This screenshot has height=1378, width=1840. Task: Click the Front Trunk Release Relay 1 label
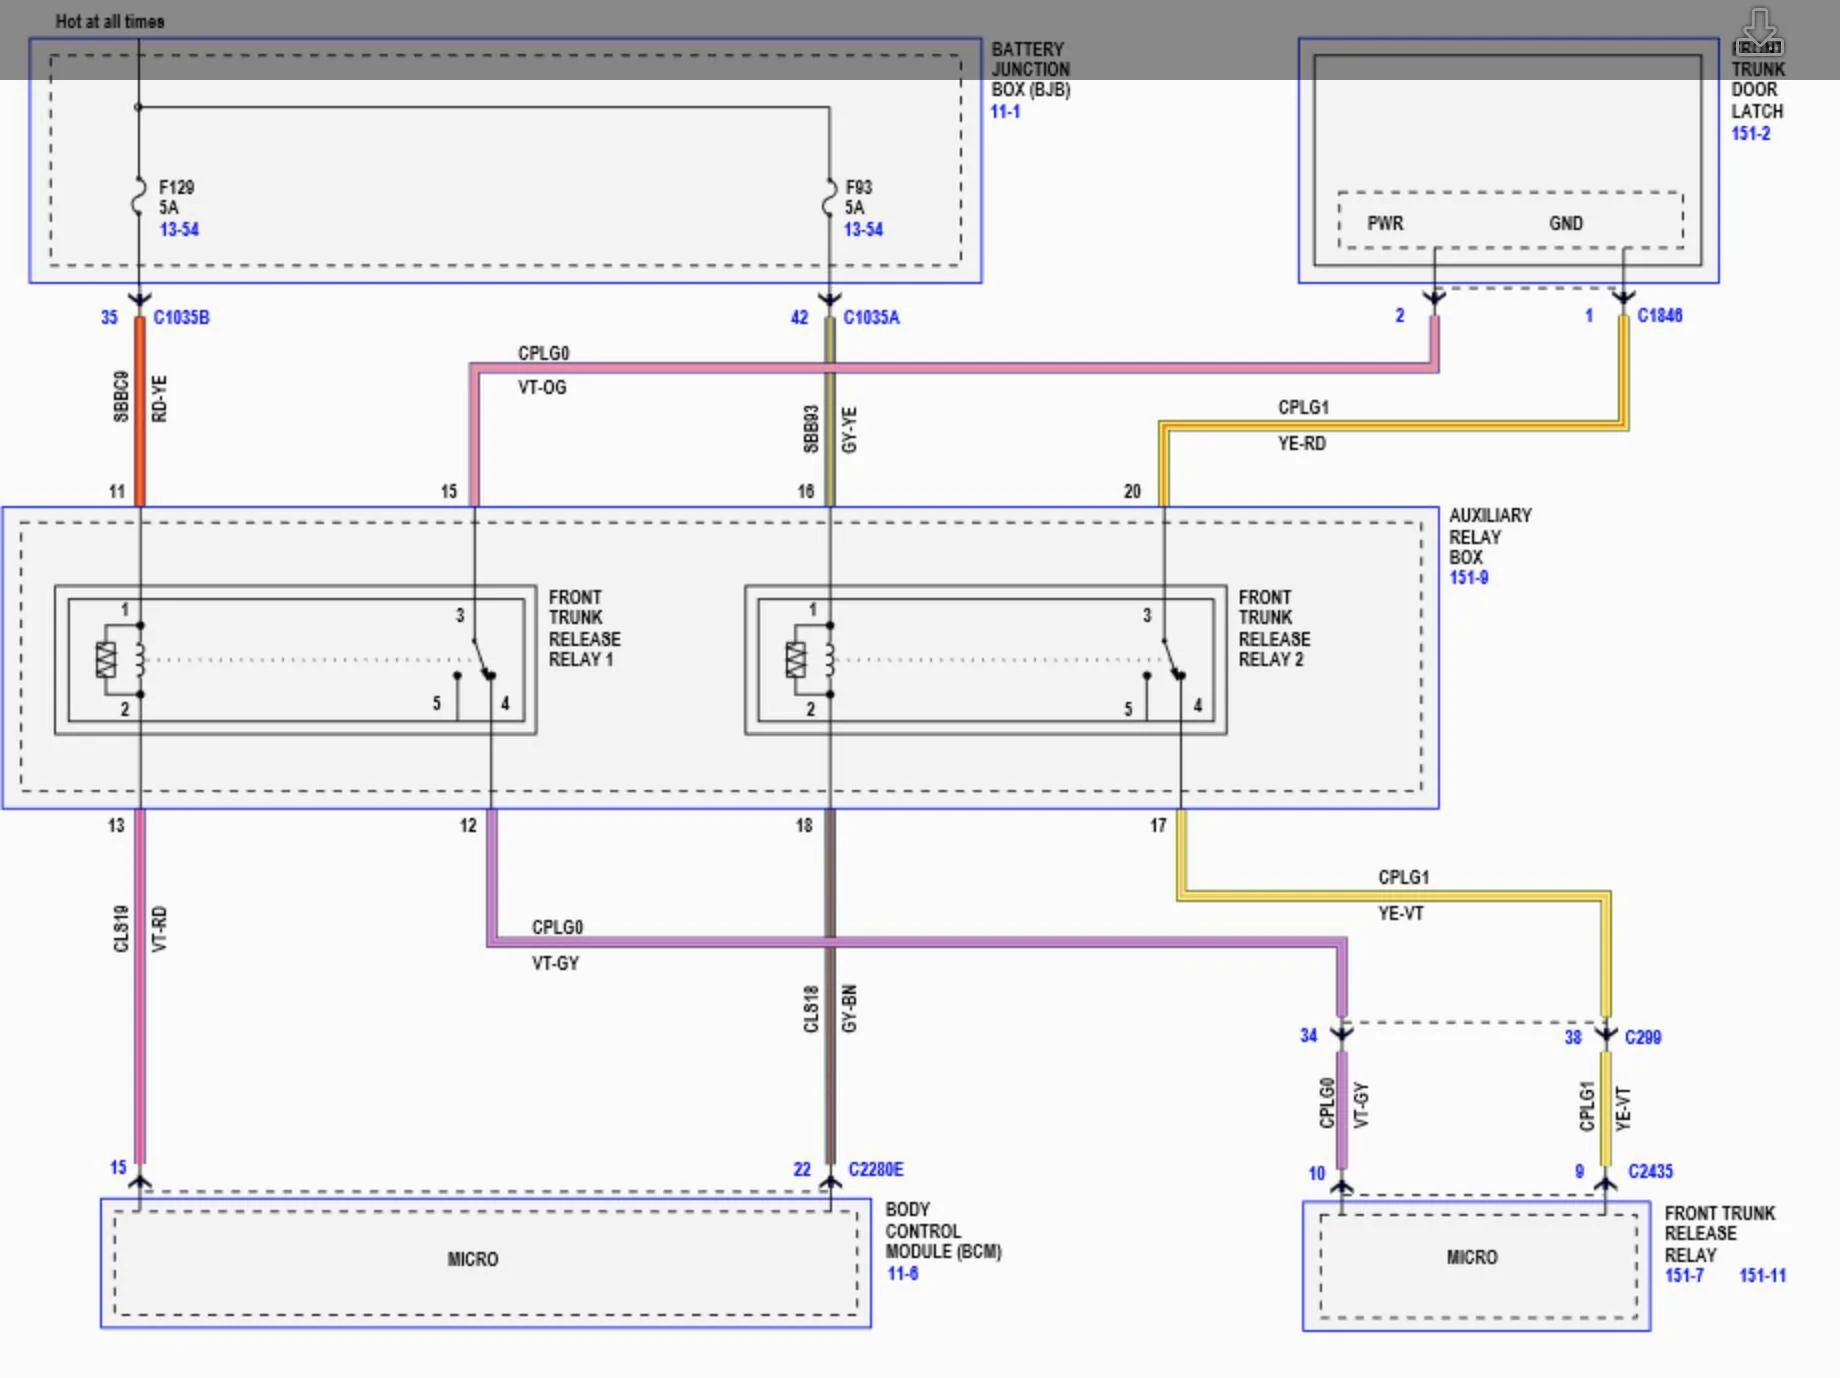pyautogui.click(x=584, y=628)
